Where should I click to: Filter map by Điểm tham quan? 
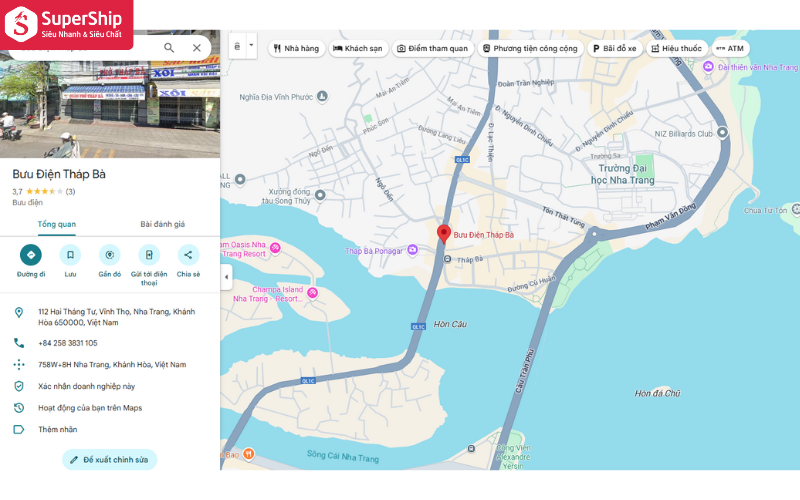pyautogui.click(x=433, y=48)
